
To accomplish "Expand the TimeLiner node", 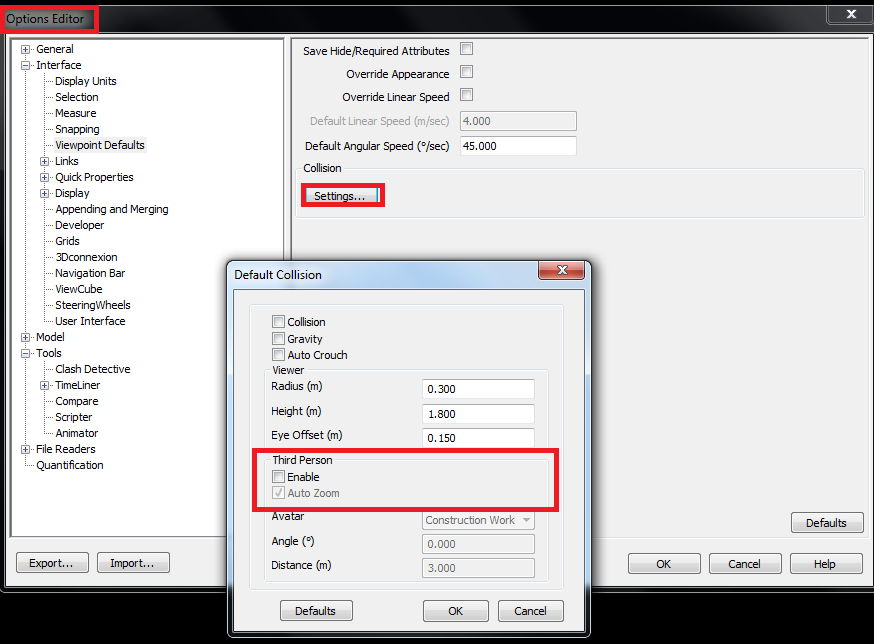I will coord(43,384).
